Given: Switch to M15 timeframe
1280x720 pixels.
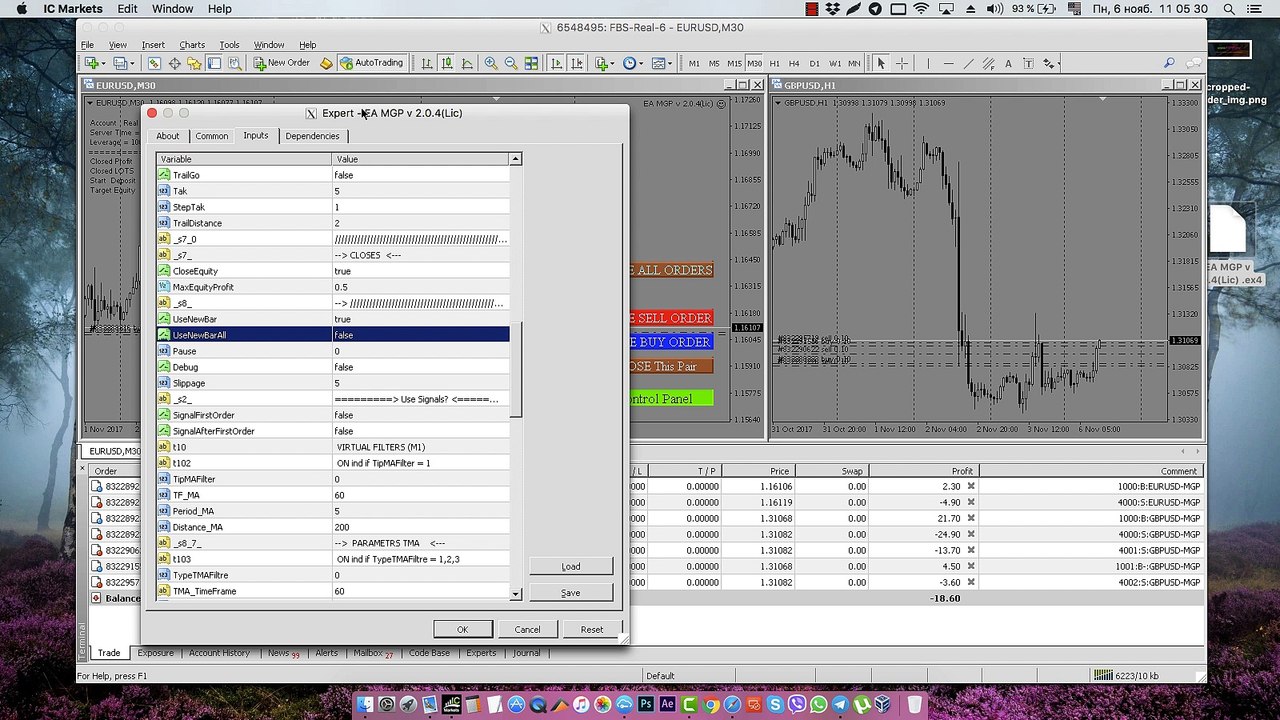Looking at the screenshot, I should tap(734, 63).
